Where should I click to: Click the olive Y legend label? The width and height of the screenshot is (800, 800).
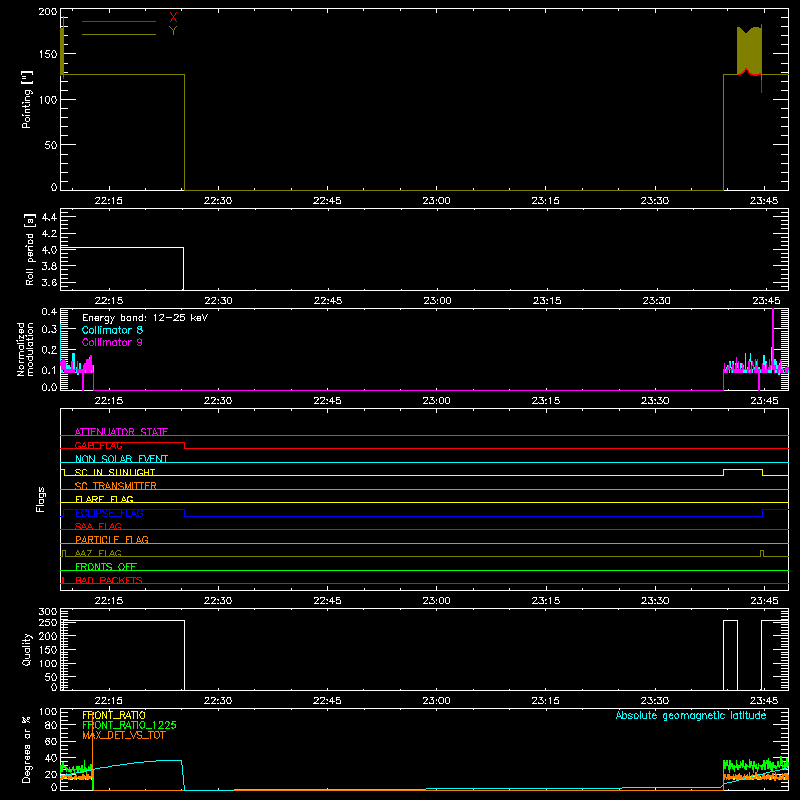tap(173, 31)
